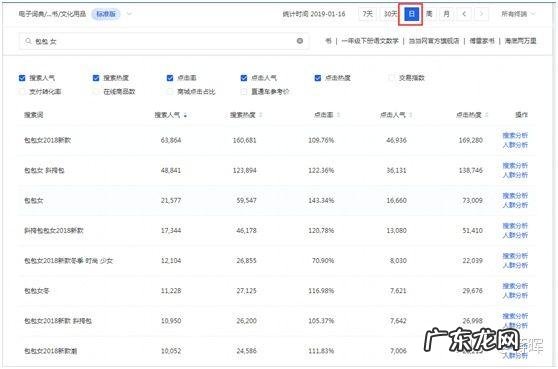Screen dimensions: 558x369
Task: Select search term 包包女2018新款潮
Action: click(50, 351)
